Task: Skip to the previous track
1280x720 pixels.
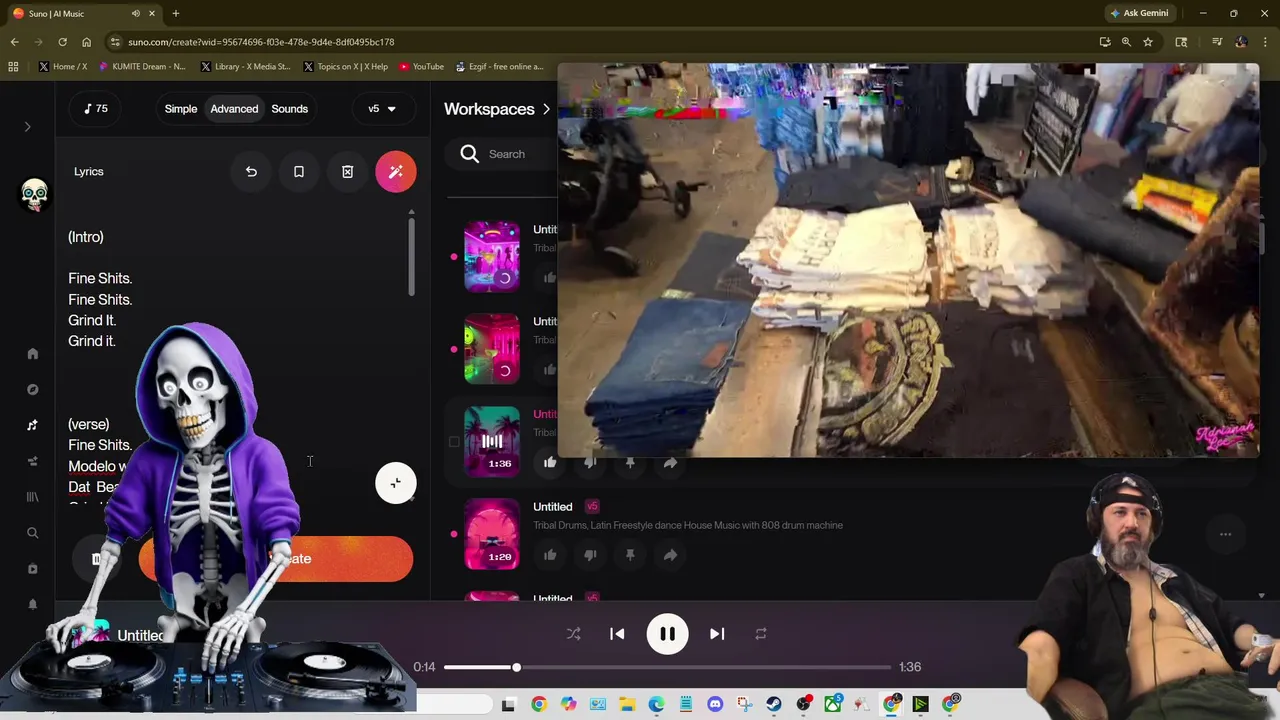Action: pos(617,634)
